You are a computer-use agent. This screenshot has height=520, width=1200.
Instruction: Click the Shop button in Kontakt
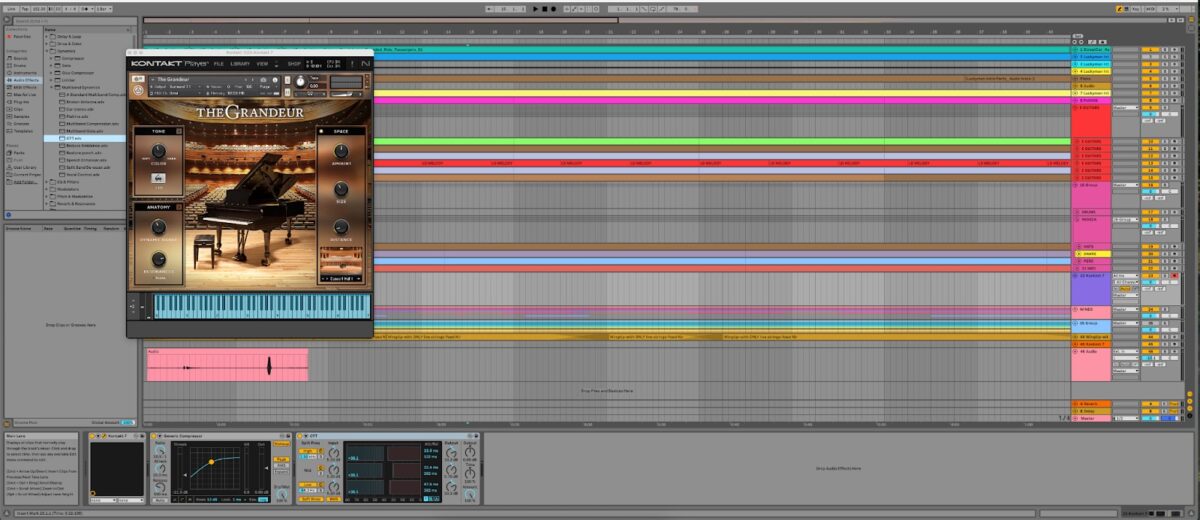click(x=294, y=63)
